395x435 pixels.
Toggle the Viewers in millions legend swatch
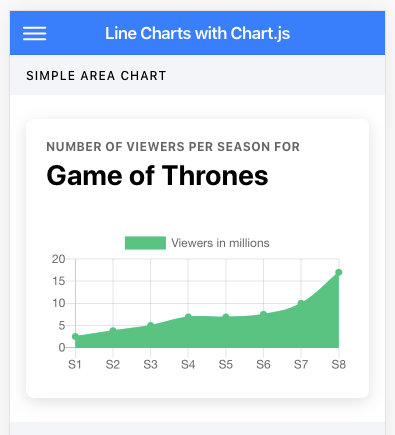145,243
